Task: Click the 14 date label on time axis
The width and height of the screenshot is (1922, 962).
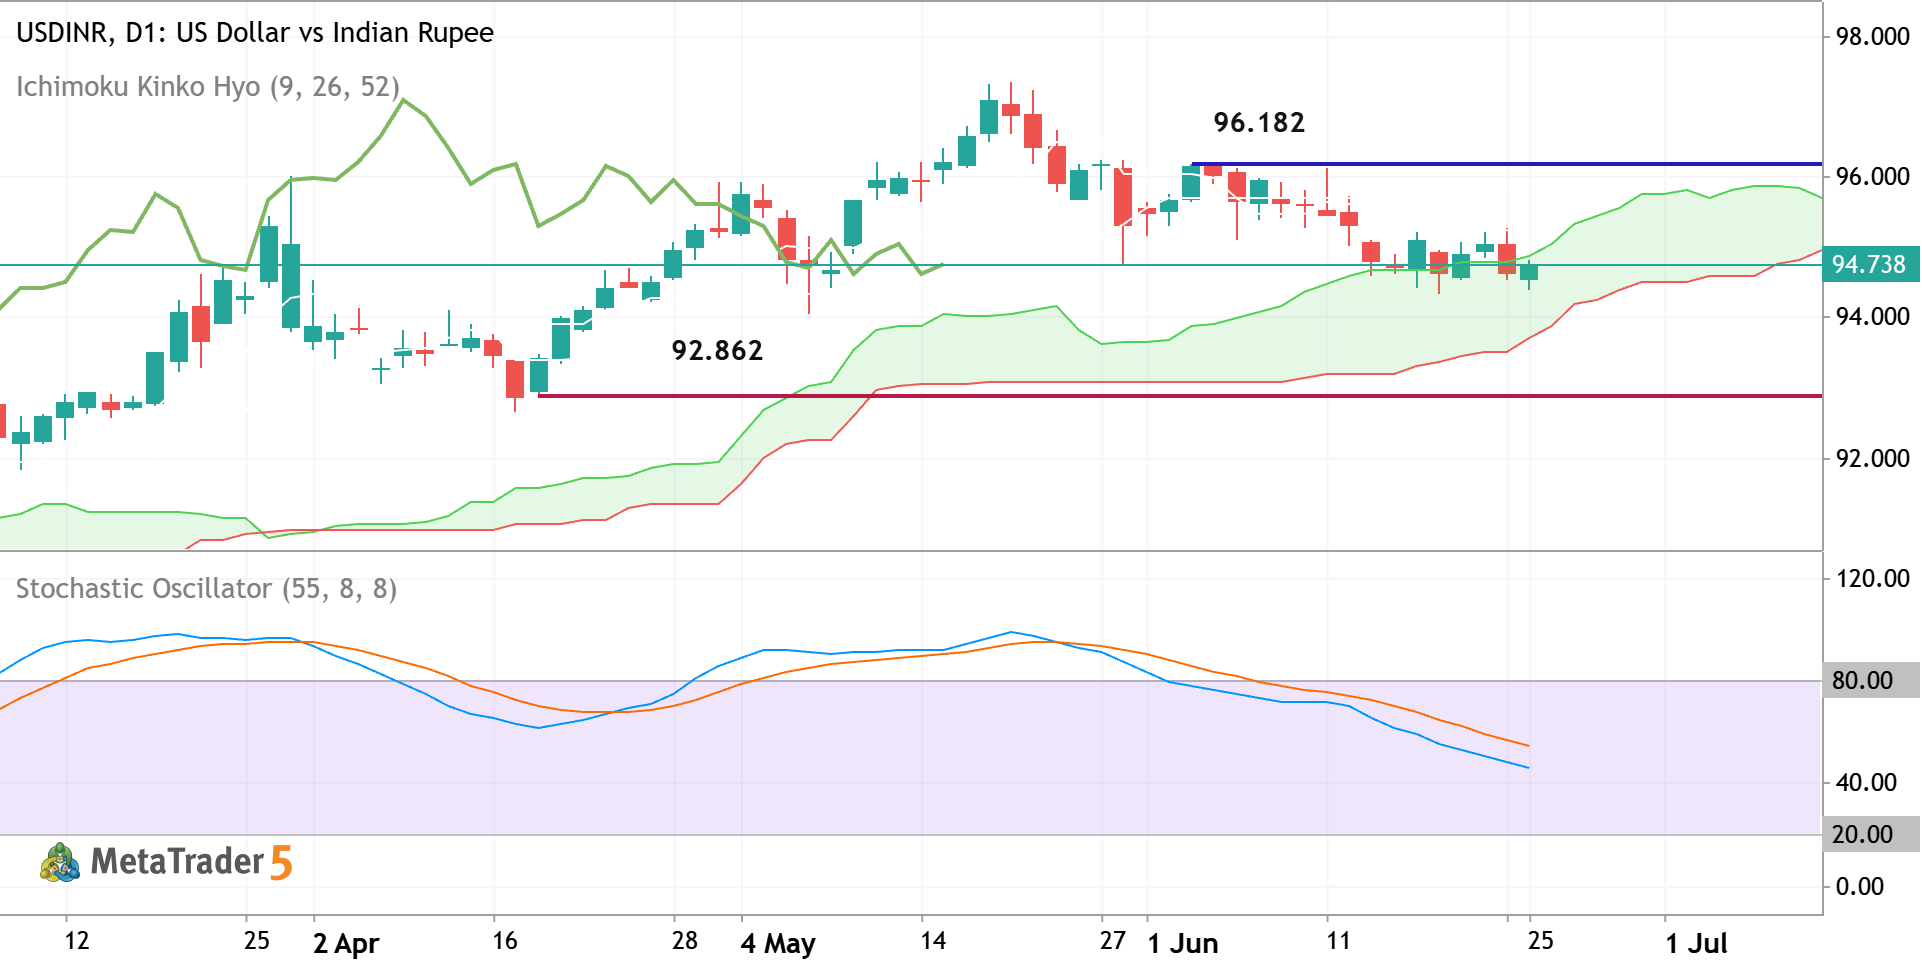Action: click(933, 941)
